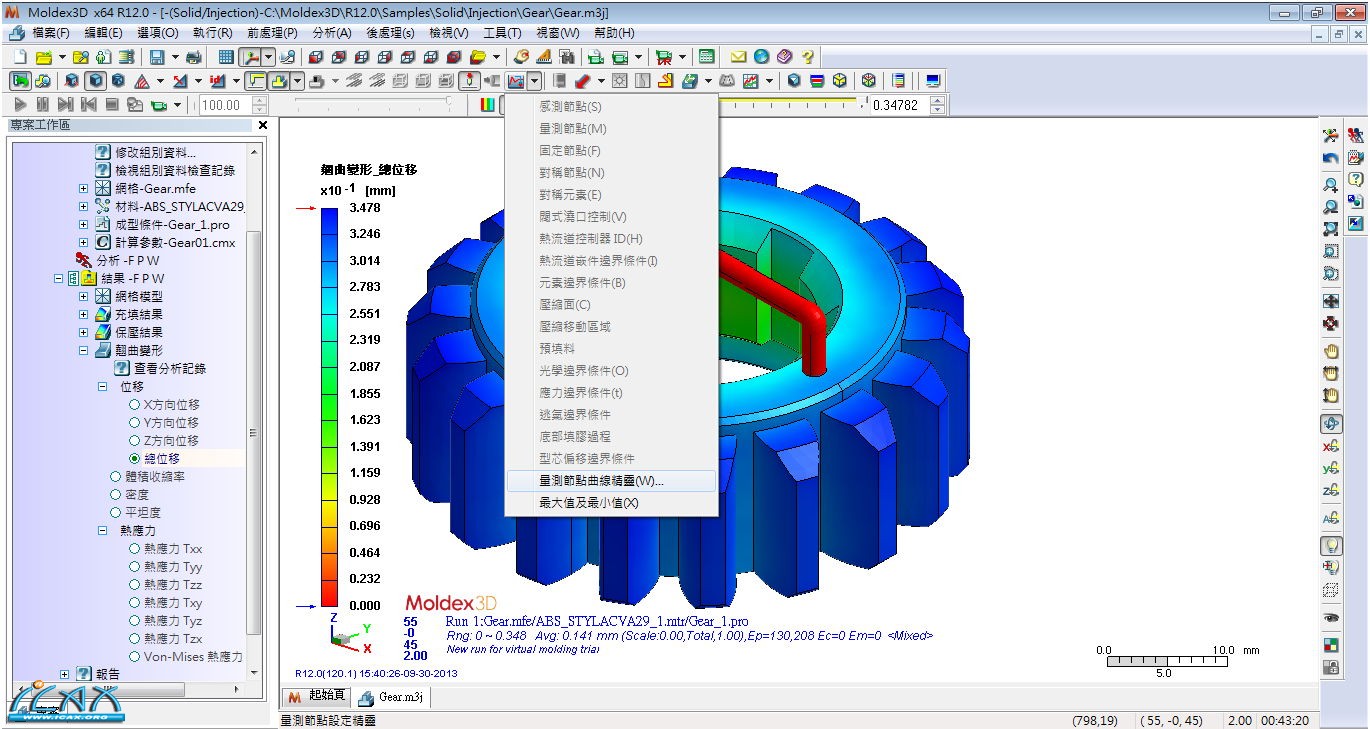Viewport: 1370px width, 729px height.
Task: Select the X方向位移 radio button
Action: 134,405
